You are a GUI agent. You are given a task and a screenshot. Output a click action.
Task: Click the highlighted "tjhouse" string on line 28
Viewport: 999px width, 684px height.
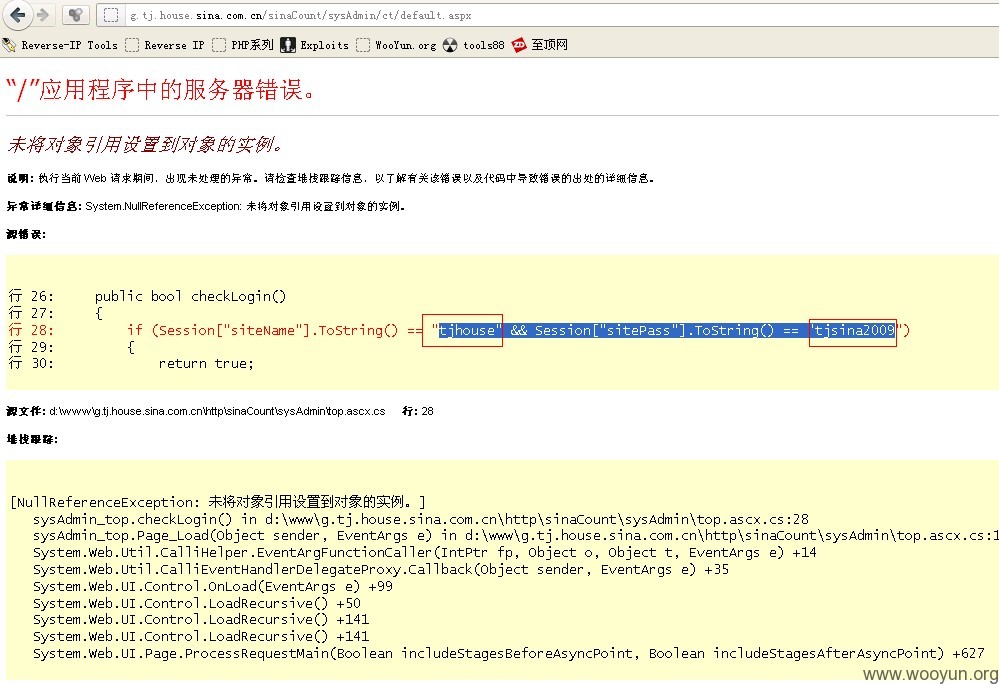coord(467,331)
